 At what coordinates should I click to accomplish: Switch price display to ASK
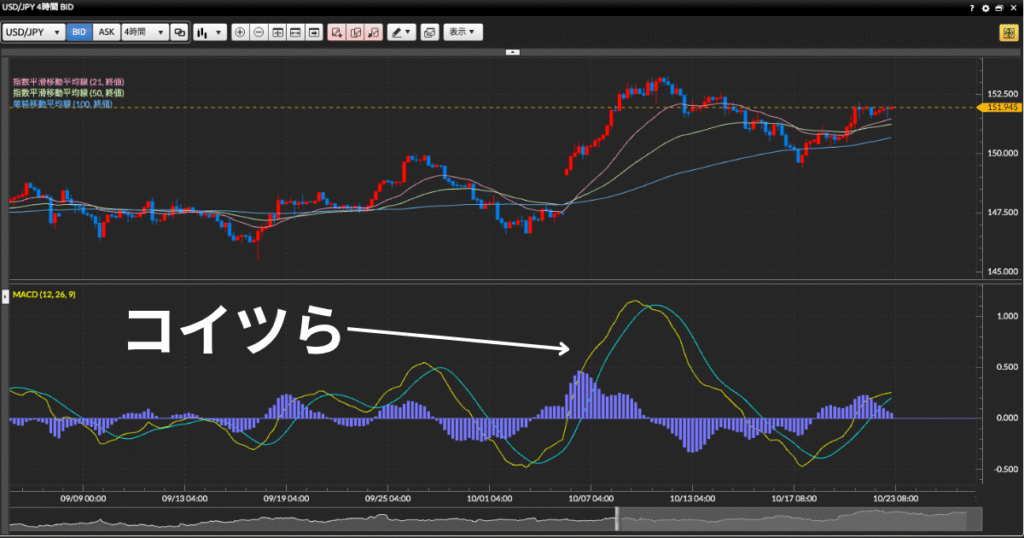coord(107,32)
